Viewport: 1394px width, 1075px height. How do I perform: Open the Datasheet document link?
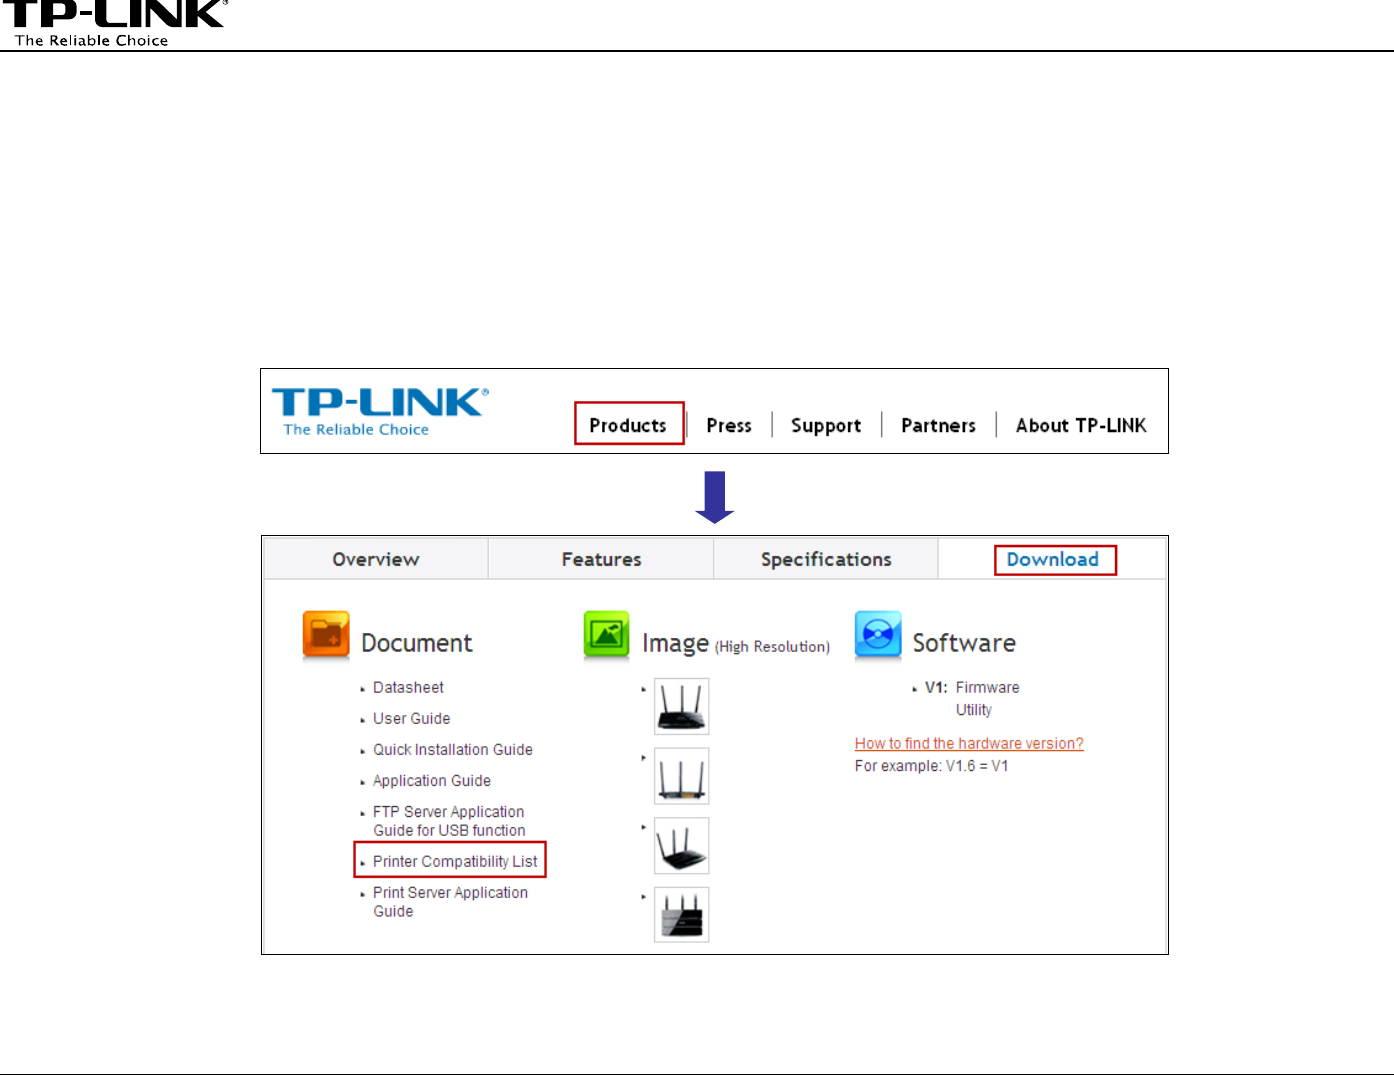click(x=408, y=687)
